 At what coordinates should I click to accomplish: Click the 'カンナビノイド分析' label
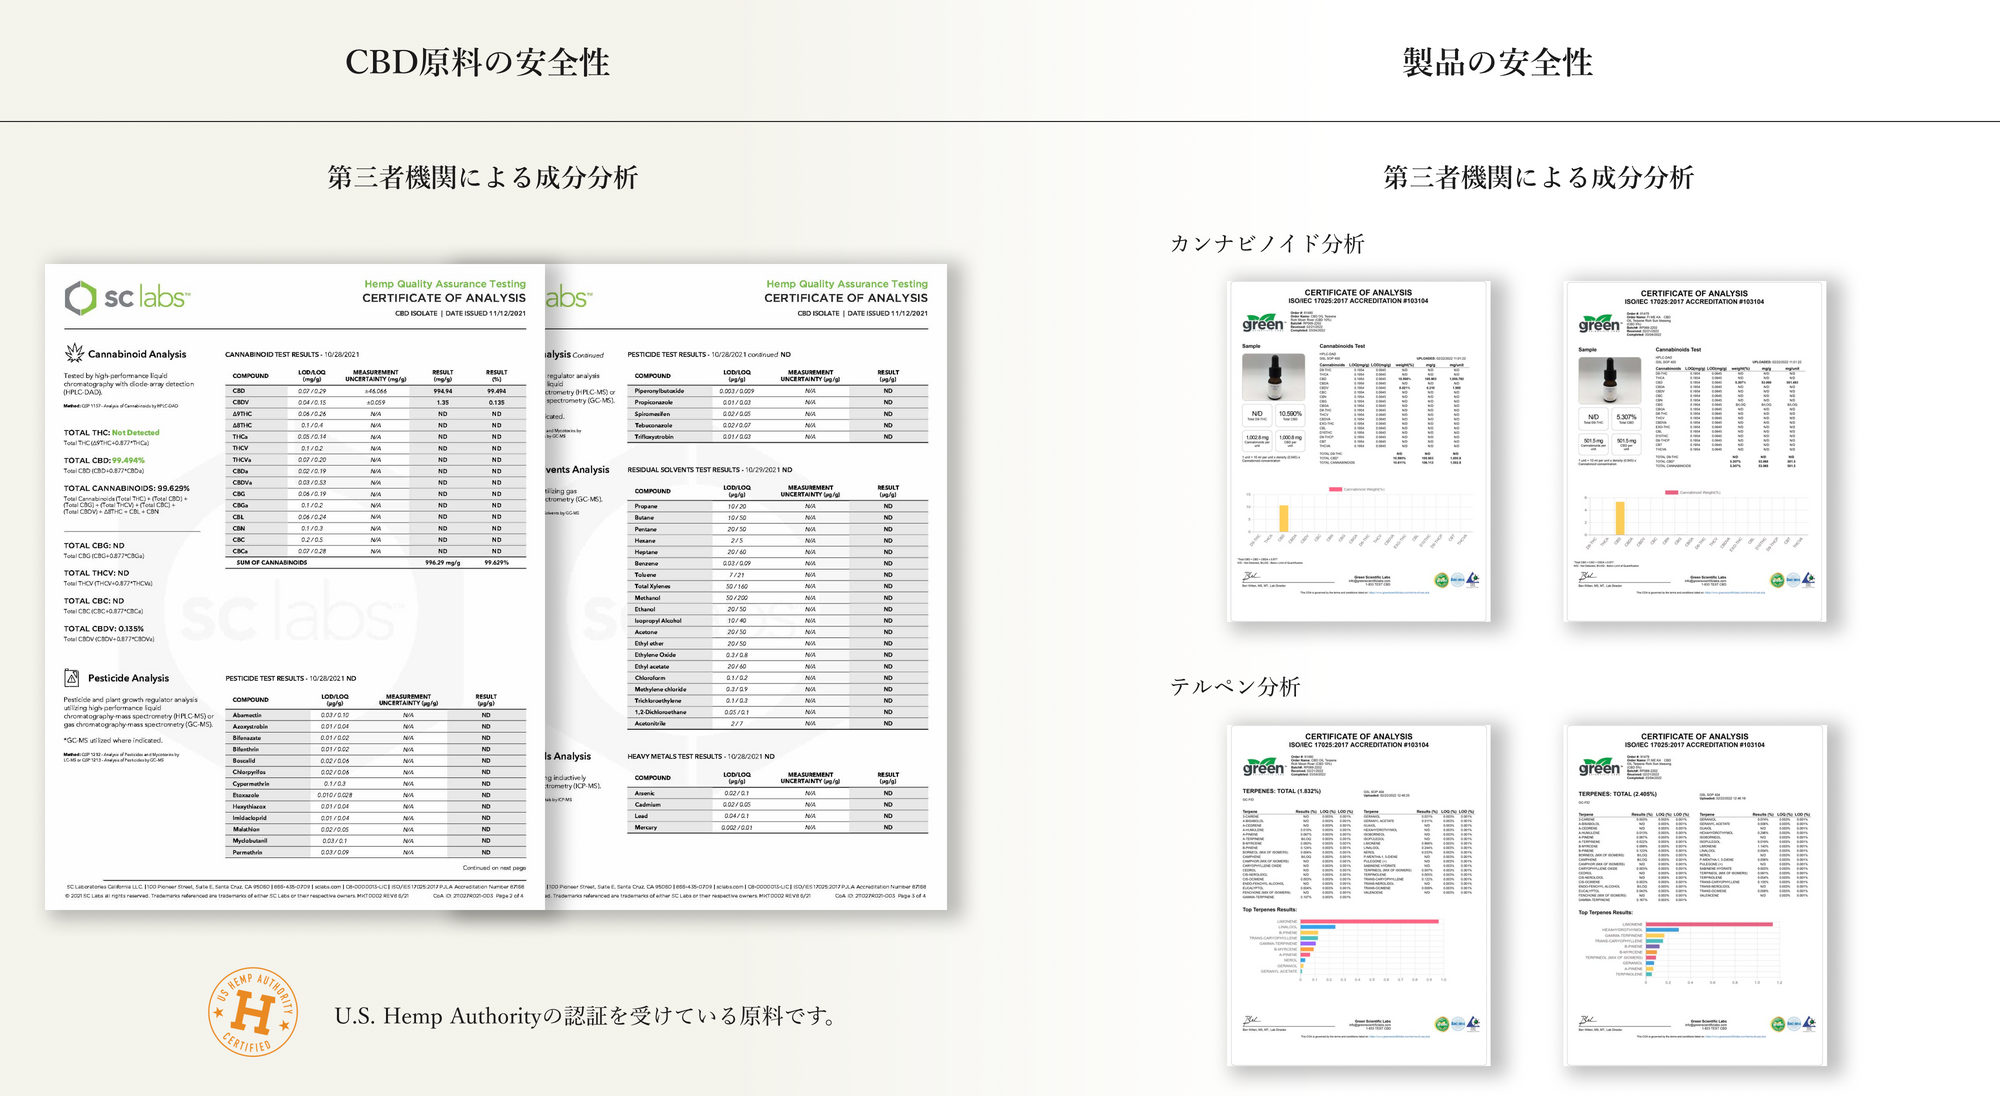(1267, 244)
